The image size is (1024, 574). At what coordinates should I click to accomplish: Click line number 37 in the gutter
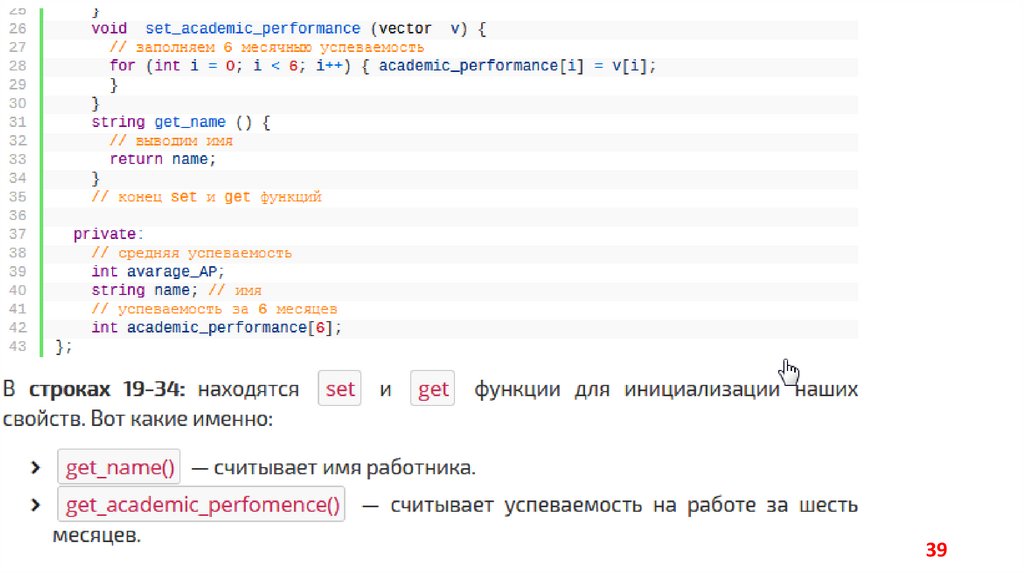17,234
